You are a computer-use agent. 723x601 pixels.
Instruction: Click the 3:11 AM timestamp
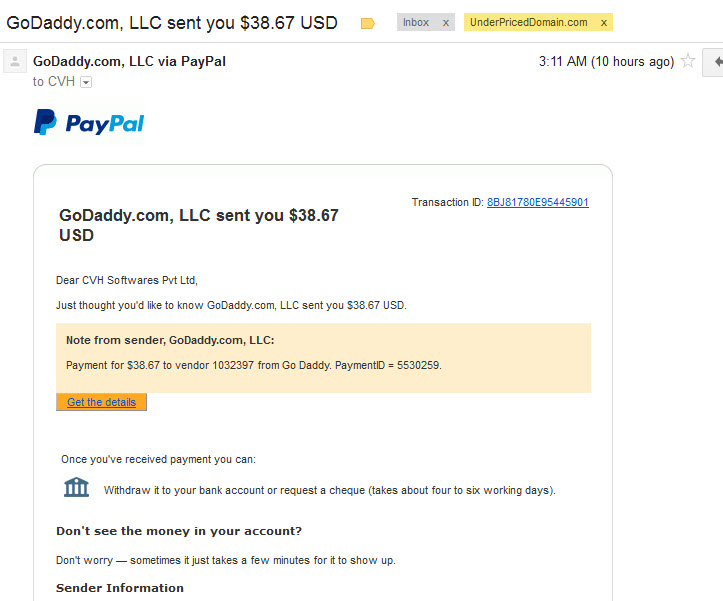pyautogui.click(x=606, y=61)
